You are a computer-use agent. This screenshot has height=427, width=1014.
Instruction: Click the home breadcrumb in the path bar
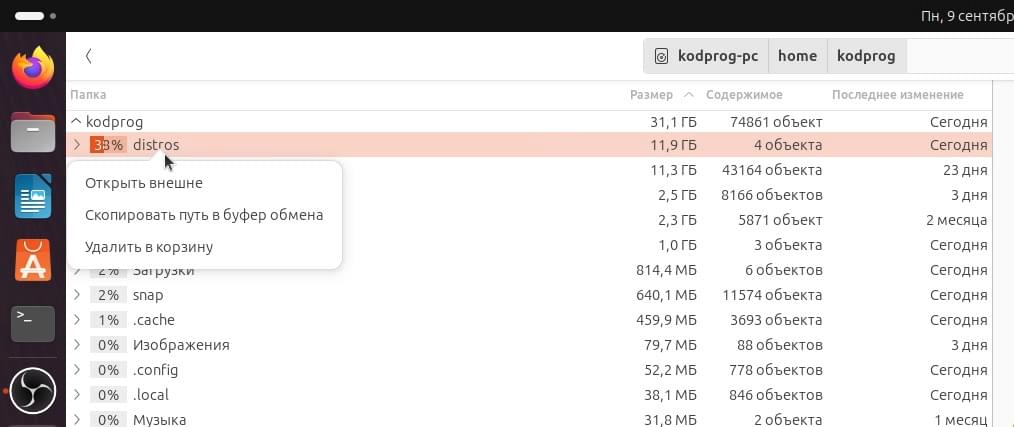[797, 56]
